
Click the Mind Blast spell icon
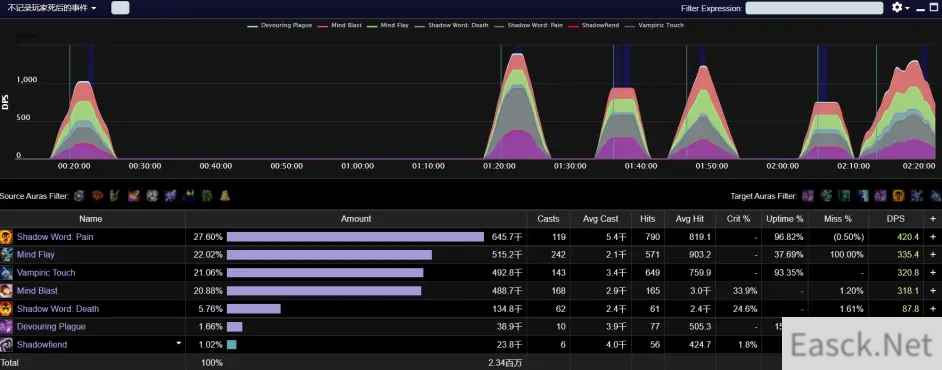[x=6, y=291]
